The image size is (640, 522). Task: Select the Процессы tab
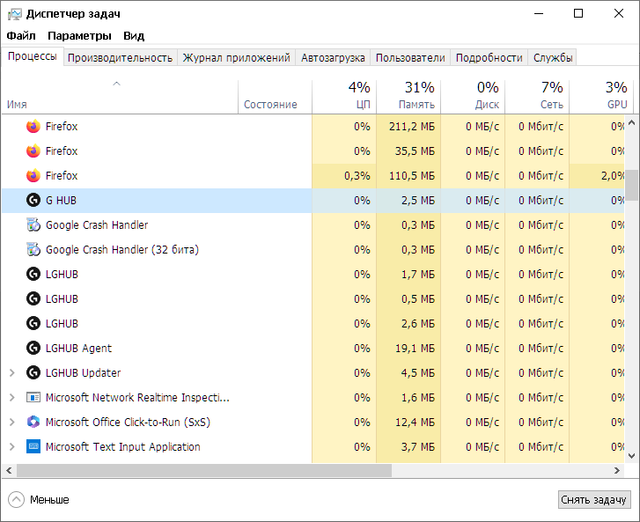[32, 56]
